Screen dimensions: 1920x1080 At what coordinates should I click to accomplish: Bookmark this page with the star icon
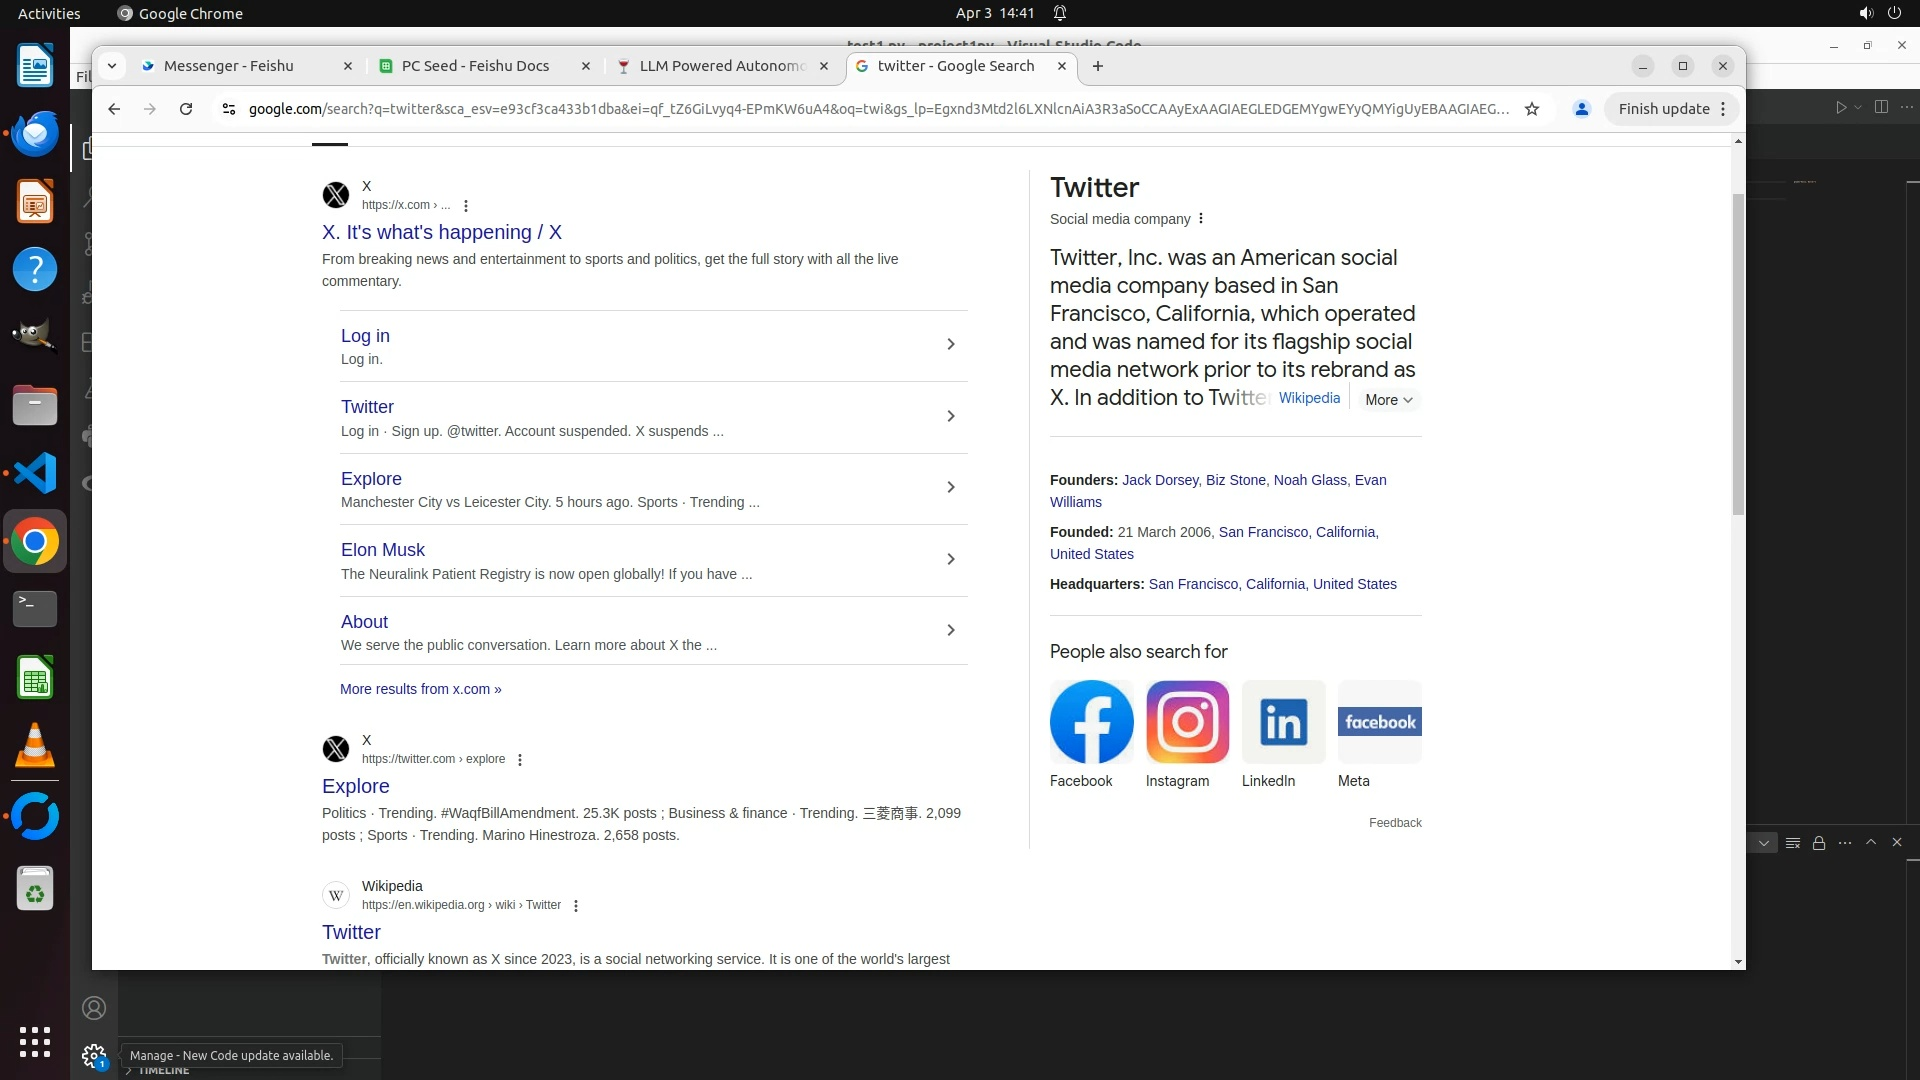pos(1531,109)
